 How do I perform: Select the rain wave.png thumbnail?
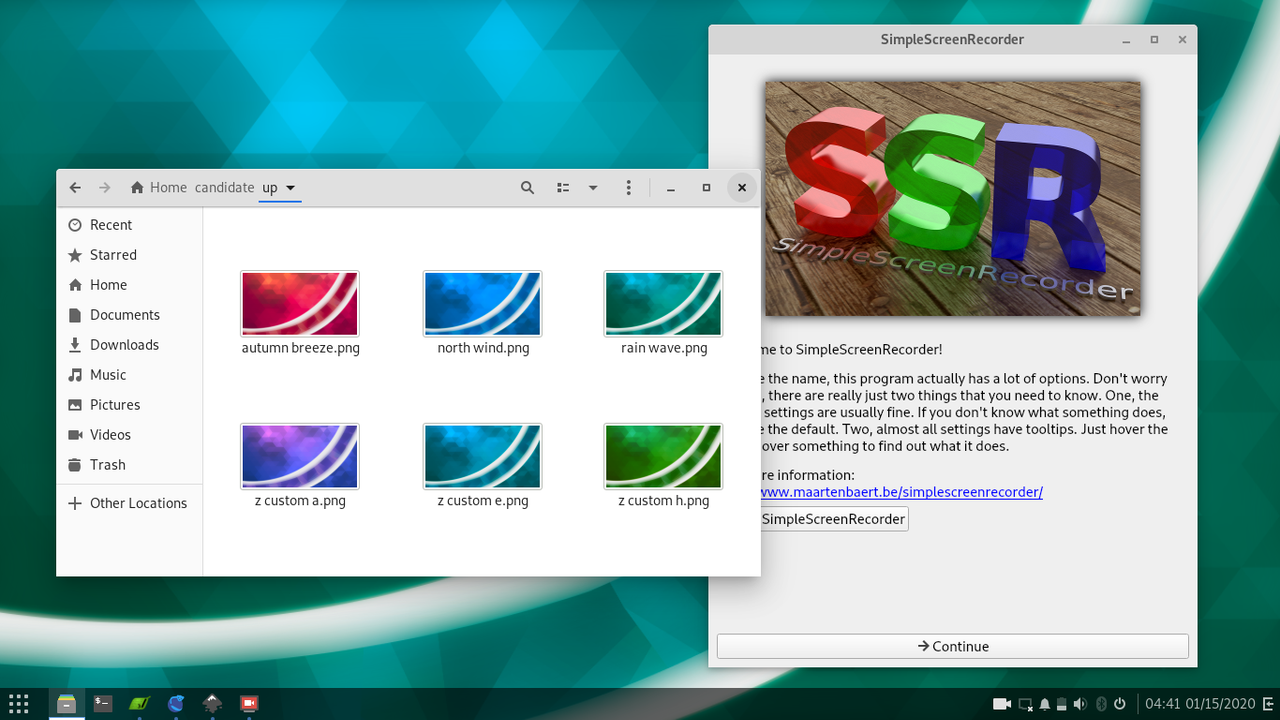coord(663,303)
